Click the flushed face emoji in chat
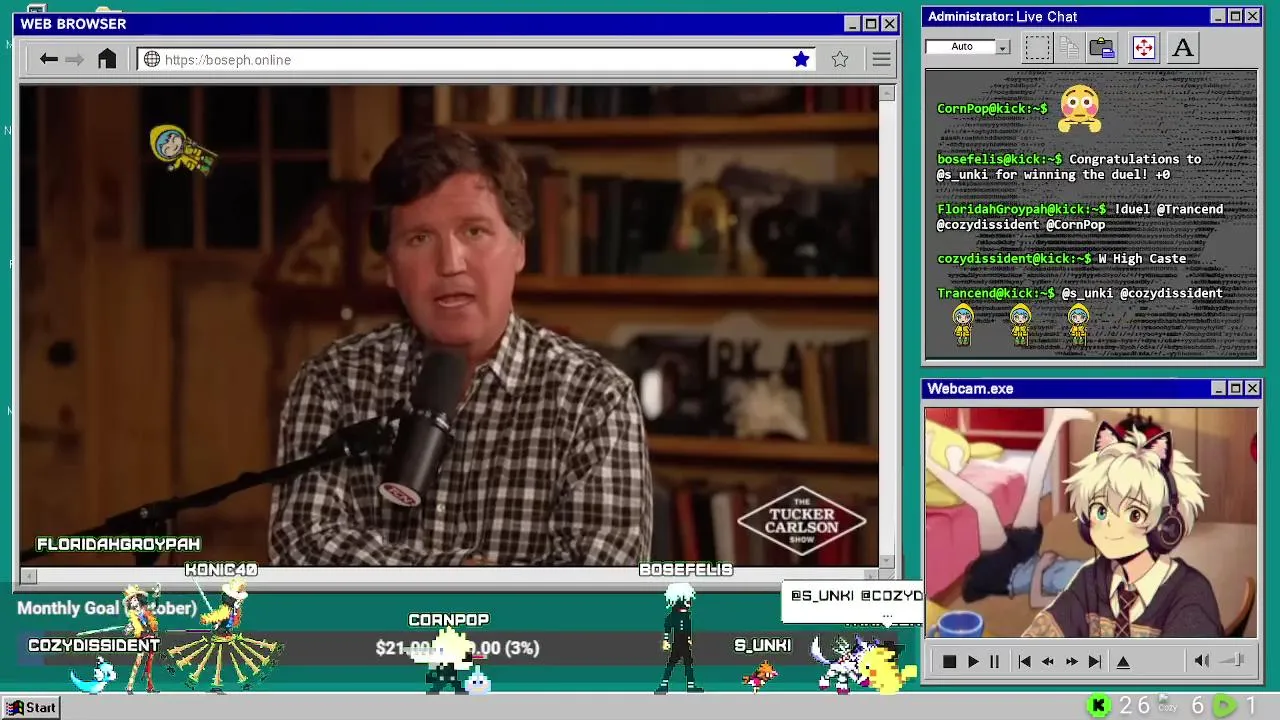This screenshot has width=1280, height=720. tap(1079, 109)
